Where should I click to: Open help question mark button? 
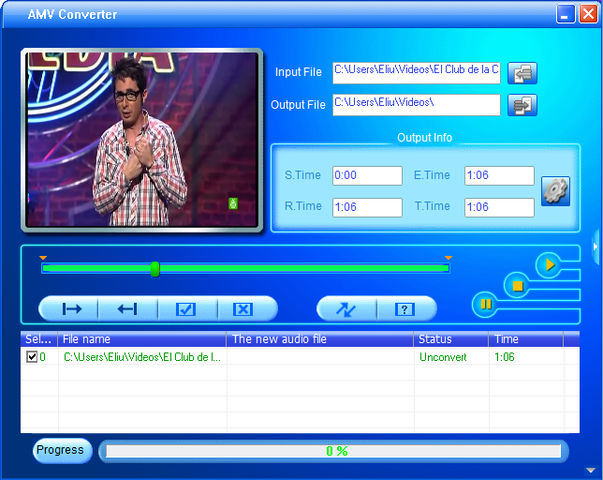(x=406, y=309)
